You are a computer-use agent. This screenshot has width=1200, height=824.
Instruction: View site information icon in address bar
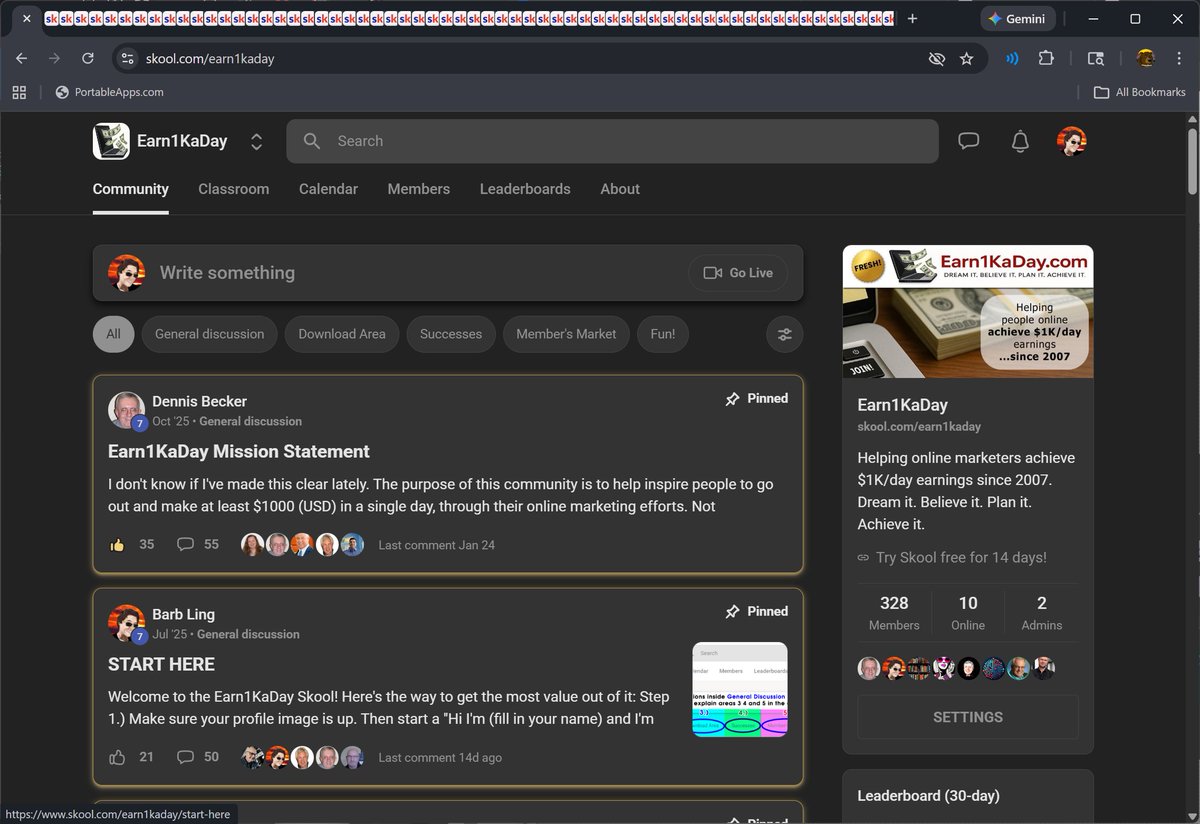click(x=126, y=59)
